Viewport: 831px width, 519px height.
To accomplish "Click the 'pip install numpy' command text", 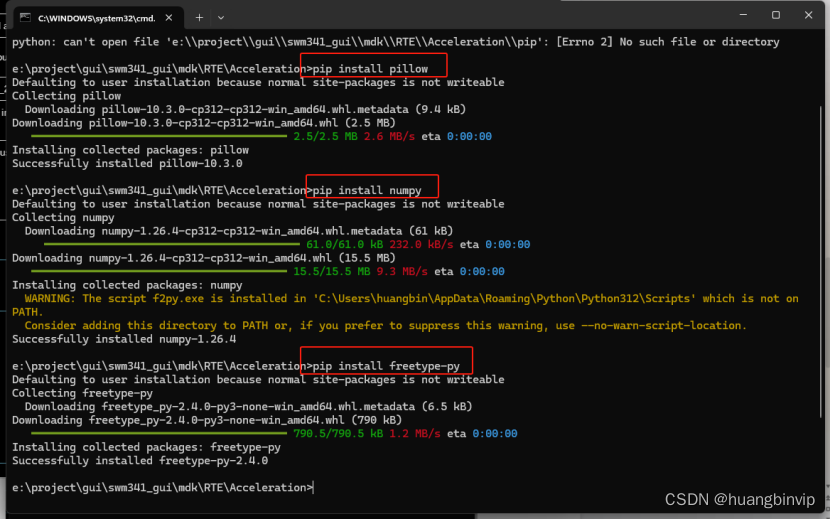I will coord(367,190).
